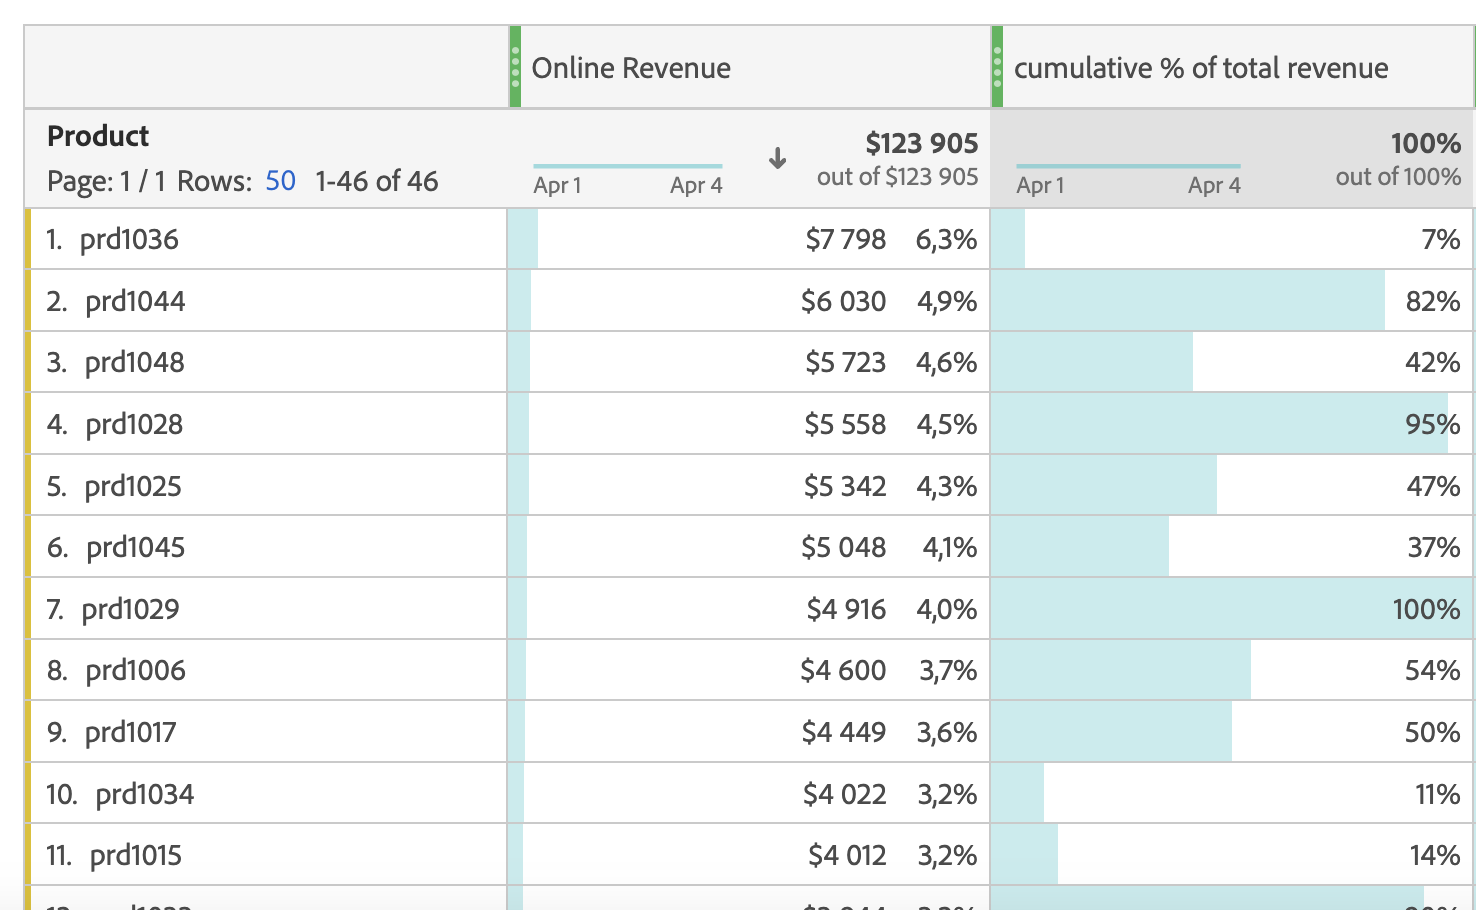Click the $4 916 revenue cell
The image size is (1476, 910).
[x=749, y=609]
